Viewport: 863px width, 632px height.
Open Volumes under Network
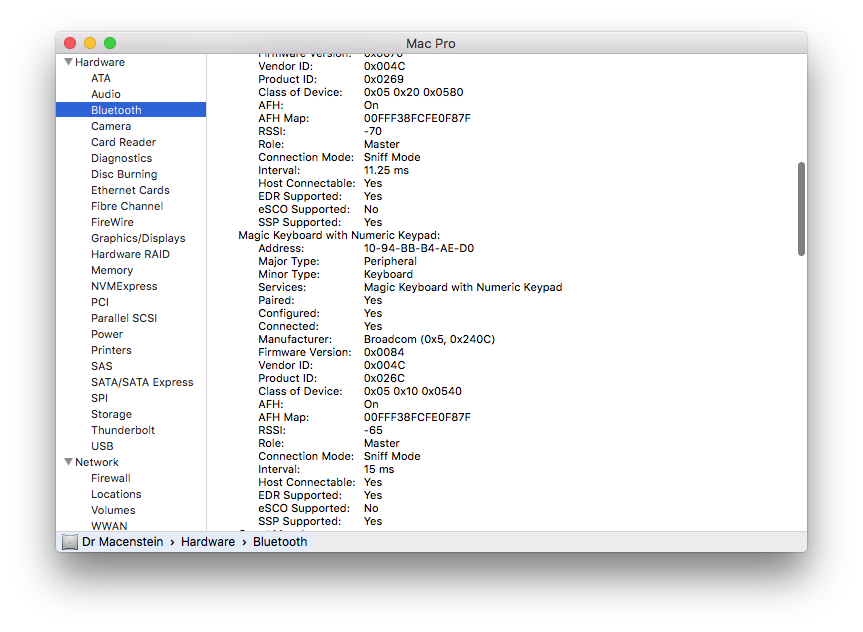113,510
